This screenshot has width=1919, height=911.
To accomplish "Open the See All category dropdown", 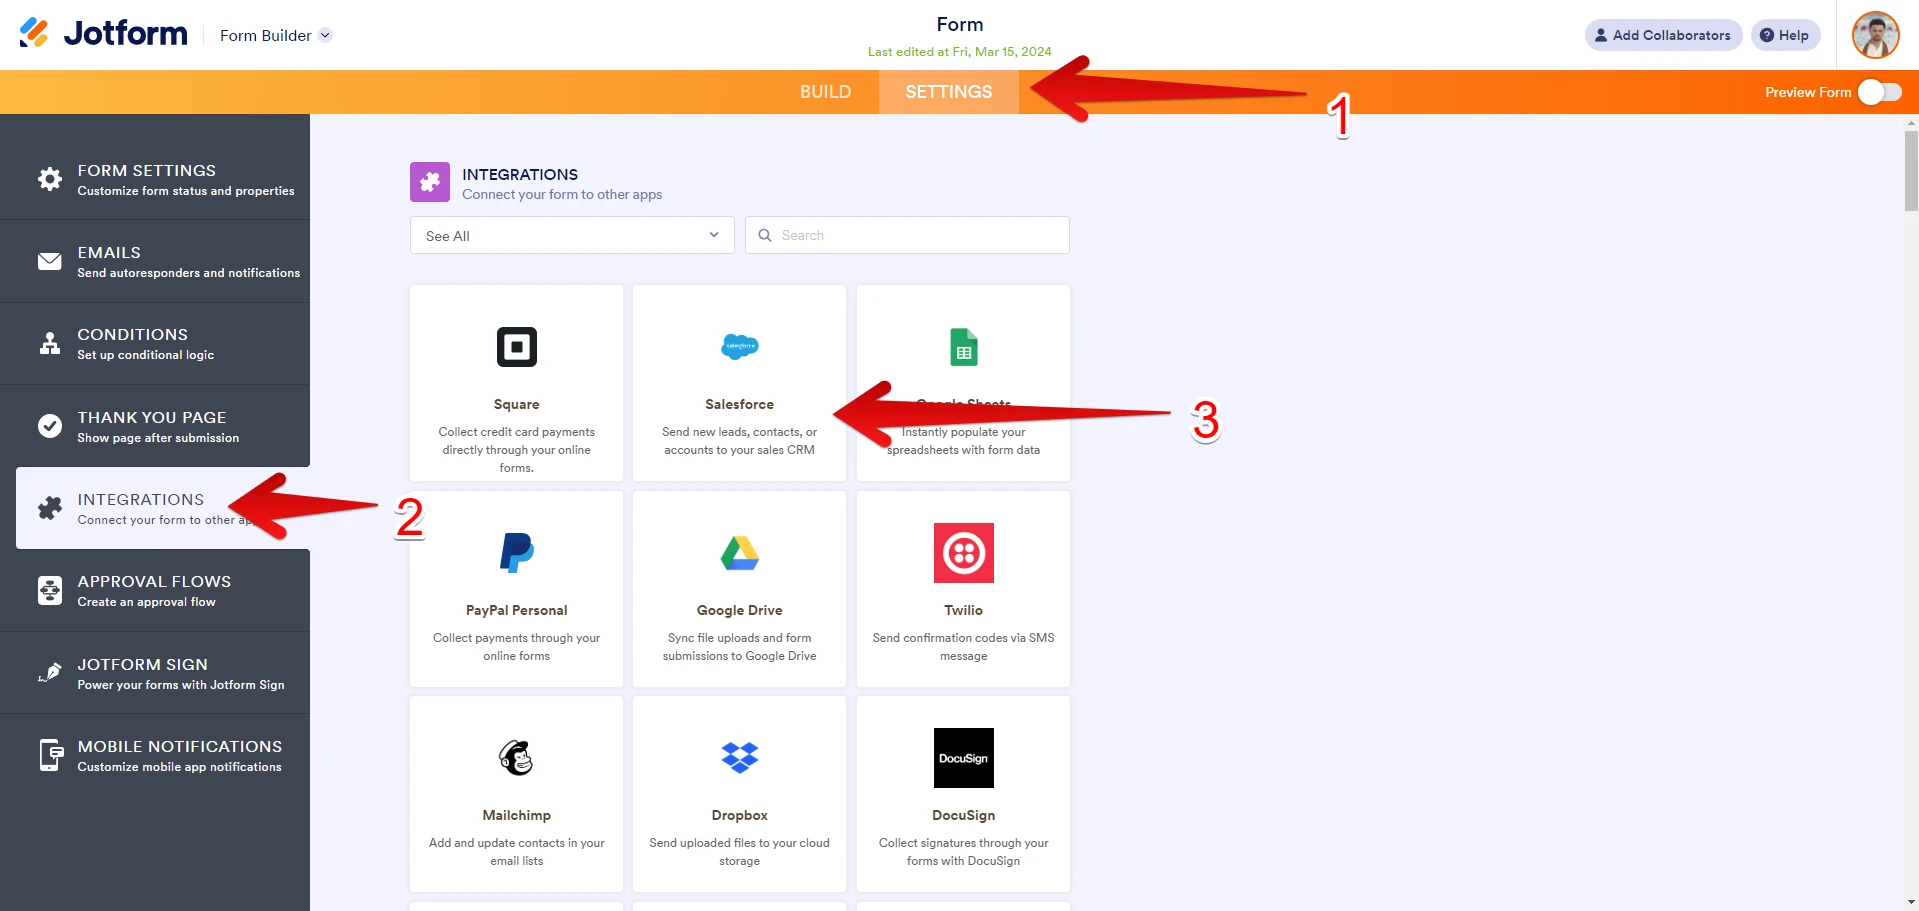I will pos(571,235).
